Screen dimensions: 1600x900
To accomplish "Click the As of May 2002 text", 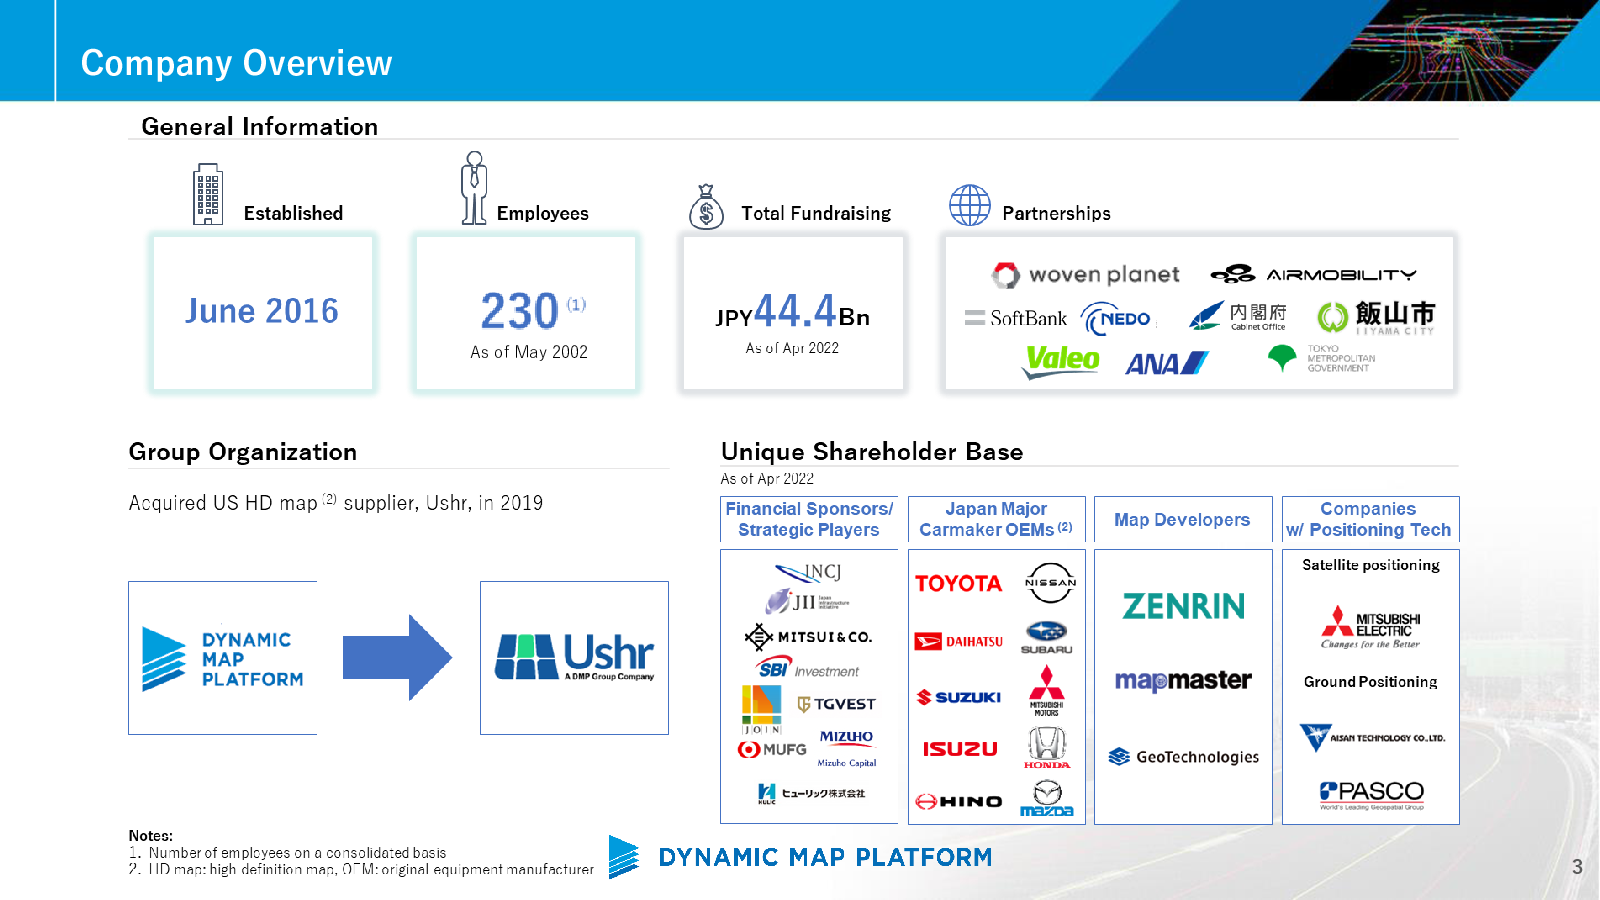I will pyautogui.click(x=529, y=352).
